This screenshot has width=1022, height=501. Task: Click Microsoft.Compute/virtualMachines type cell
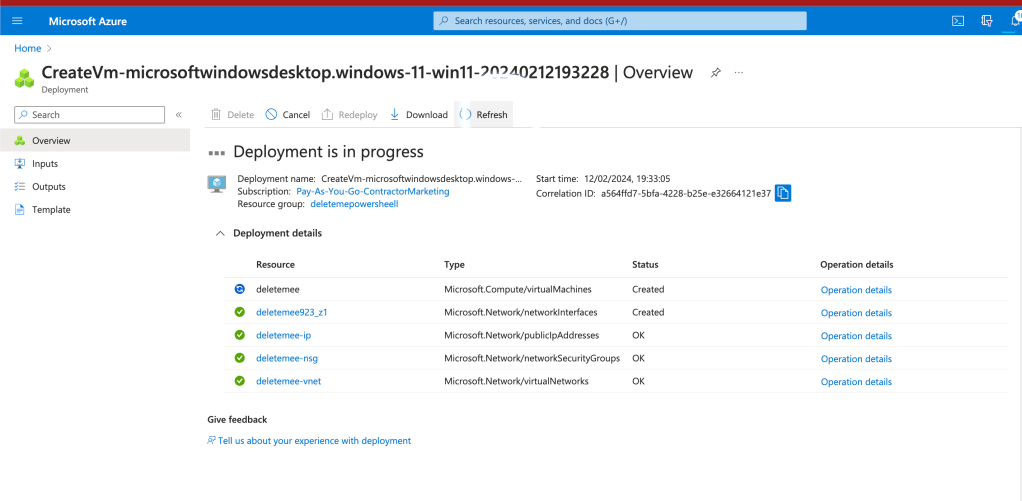[518, 289]
